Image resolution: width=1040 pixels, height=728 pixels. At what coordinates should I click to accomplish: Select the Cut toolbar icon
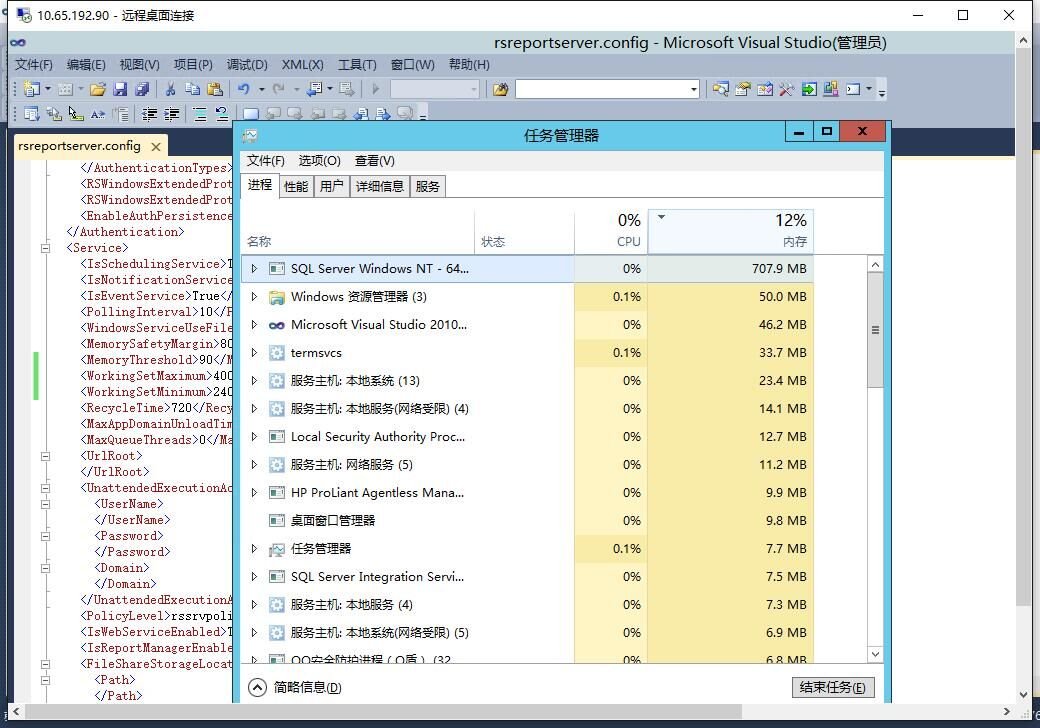[170, 88]
